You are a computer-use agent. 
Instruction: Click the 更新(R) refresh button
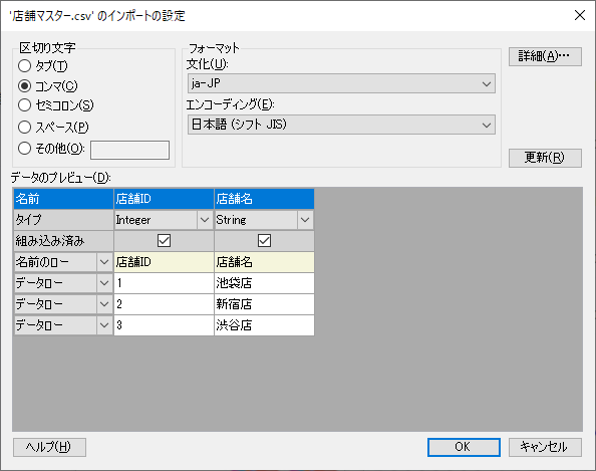click(x=545, y=158)
